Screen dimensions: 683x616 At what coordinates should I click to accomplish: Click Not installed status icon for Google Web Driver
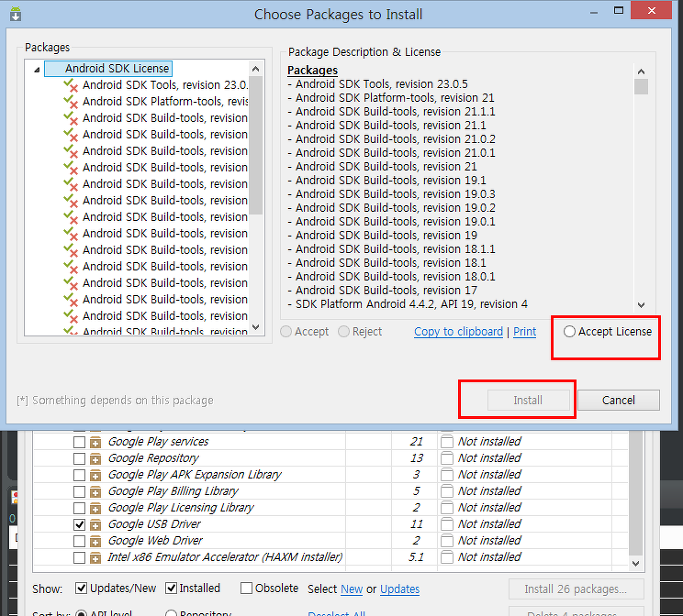(x=446, y=541)
